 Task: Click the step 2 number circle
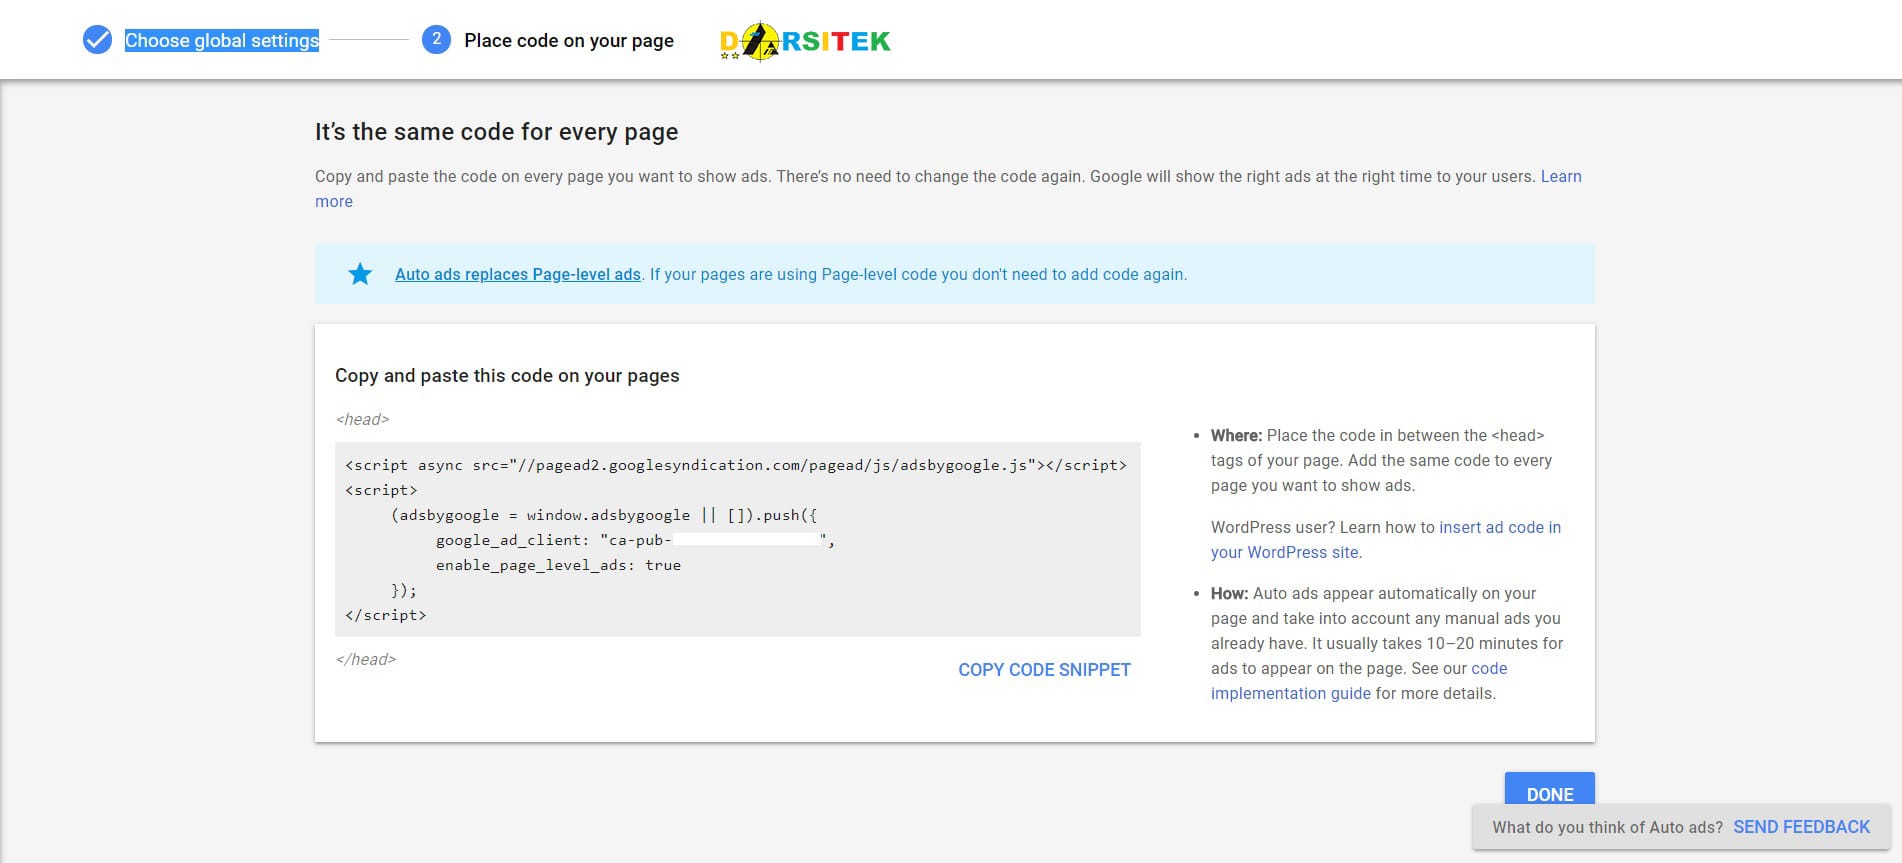(436, 40)
